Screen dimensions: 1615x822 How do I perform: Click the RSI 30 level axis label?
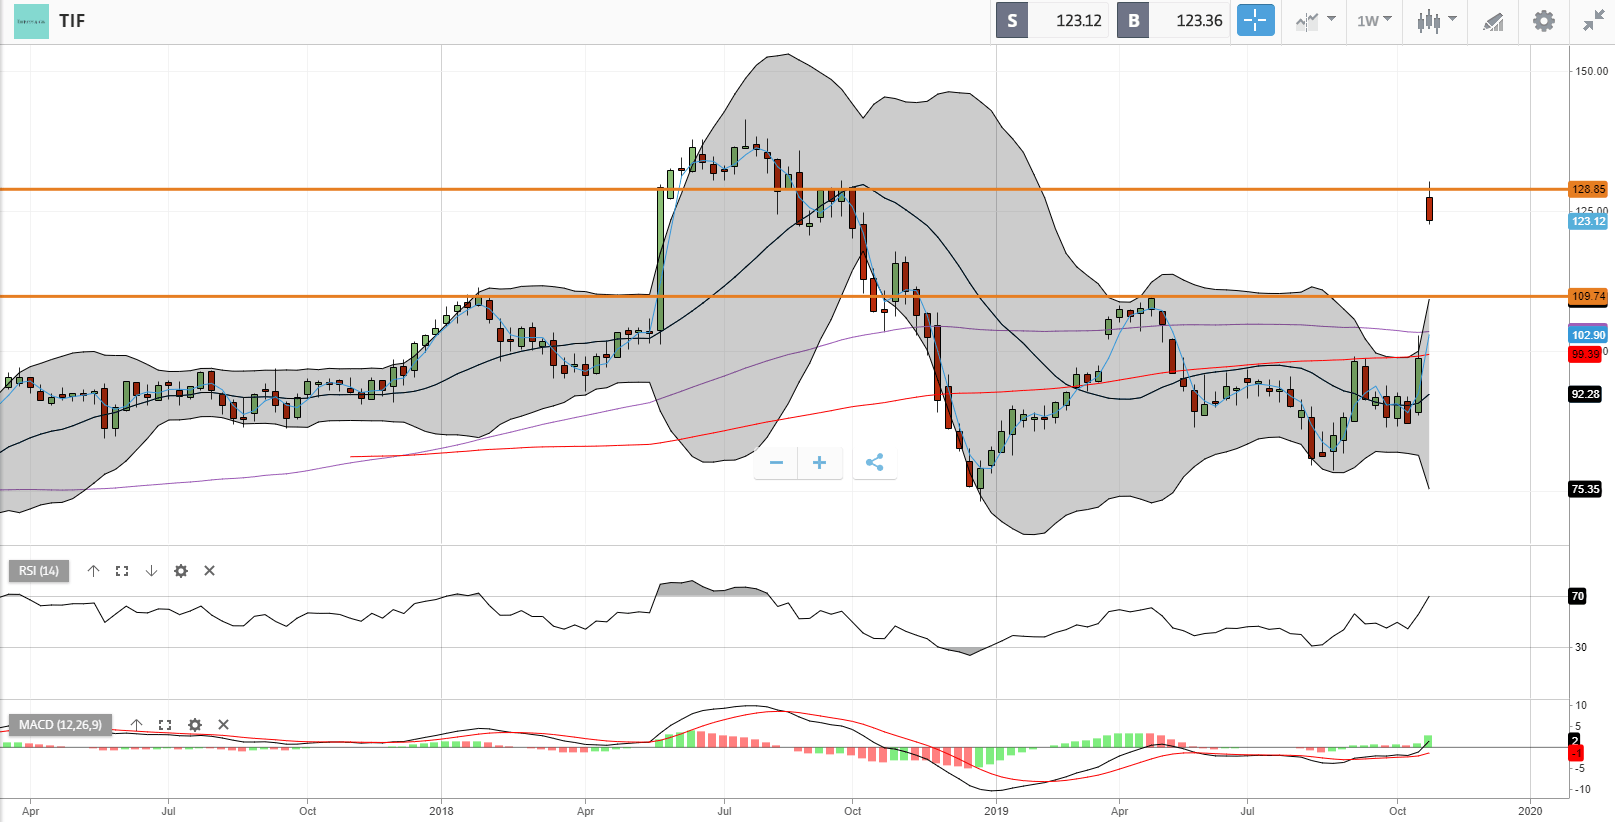pyautogui.click(x=1581, y=647)
